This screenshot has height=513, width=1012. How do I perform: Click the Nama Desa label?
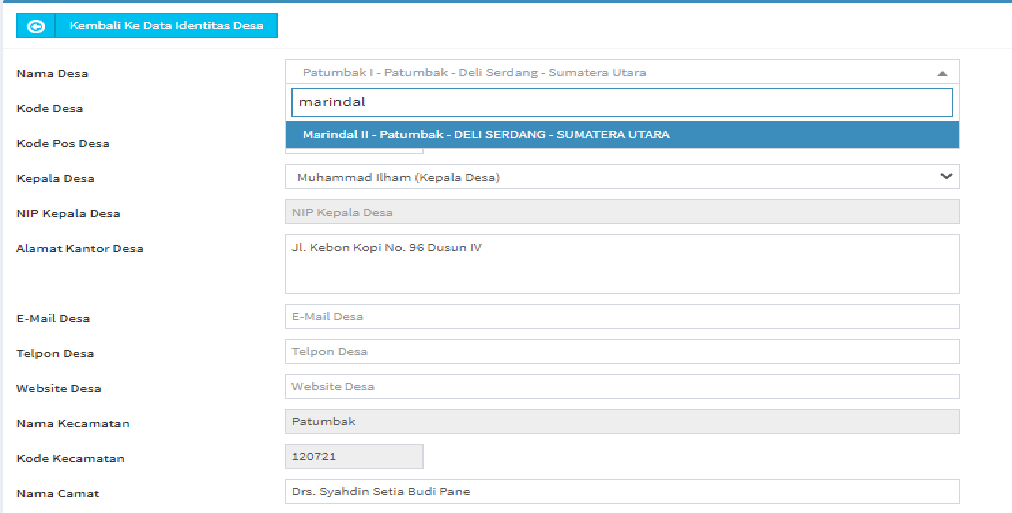coord(52,74)
